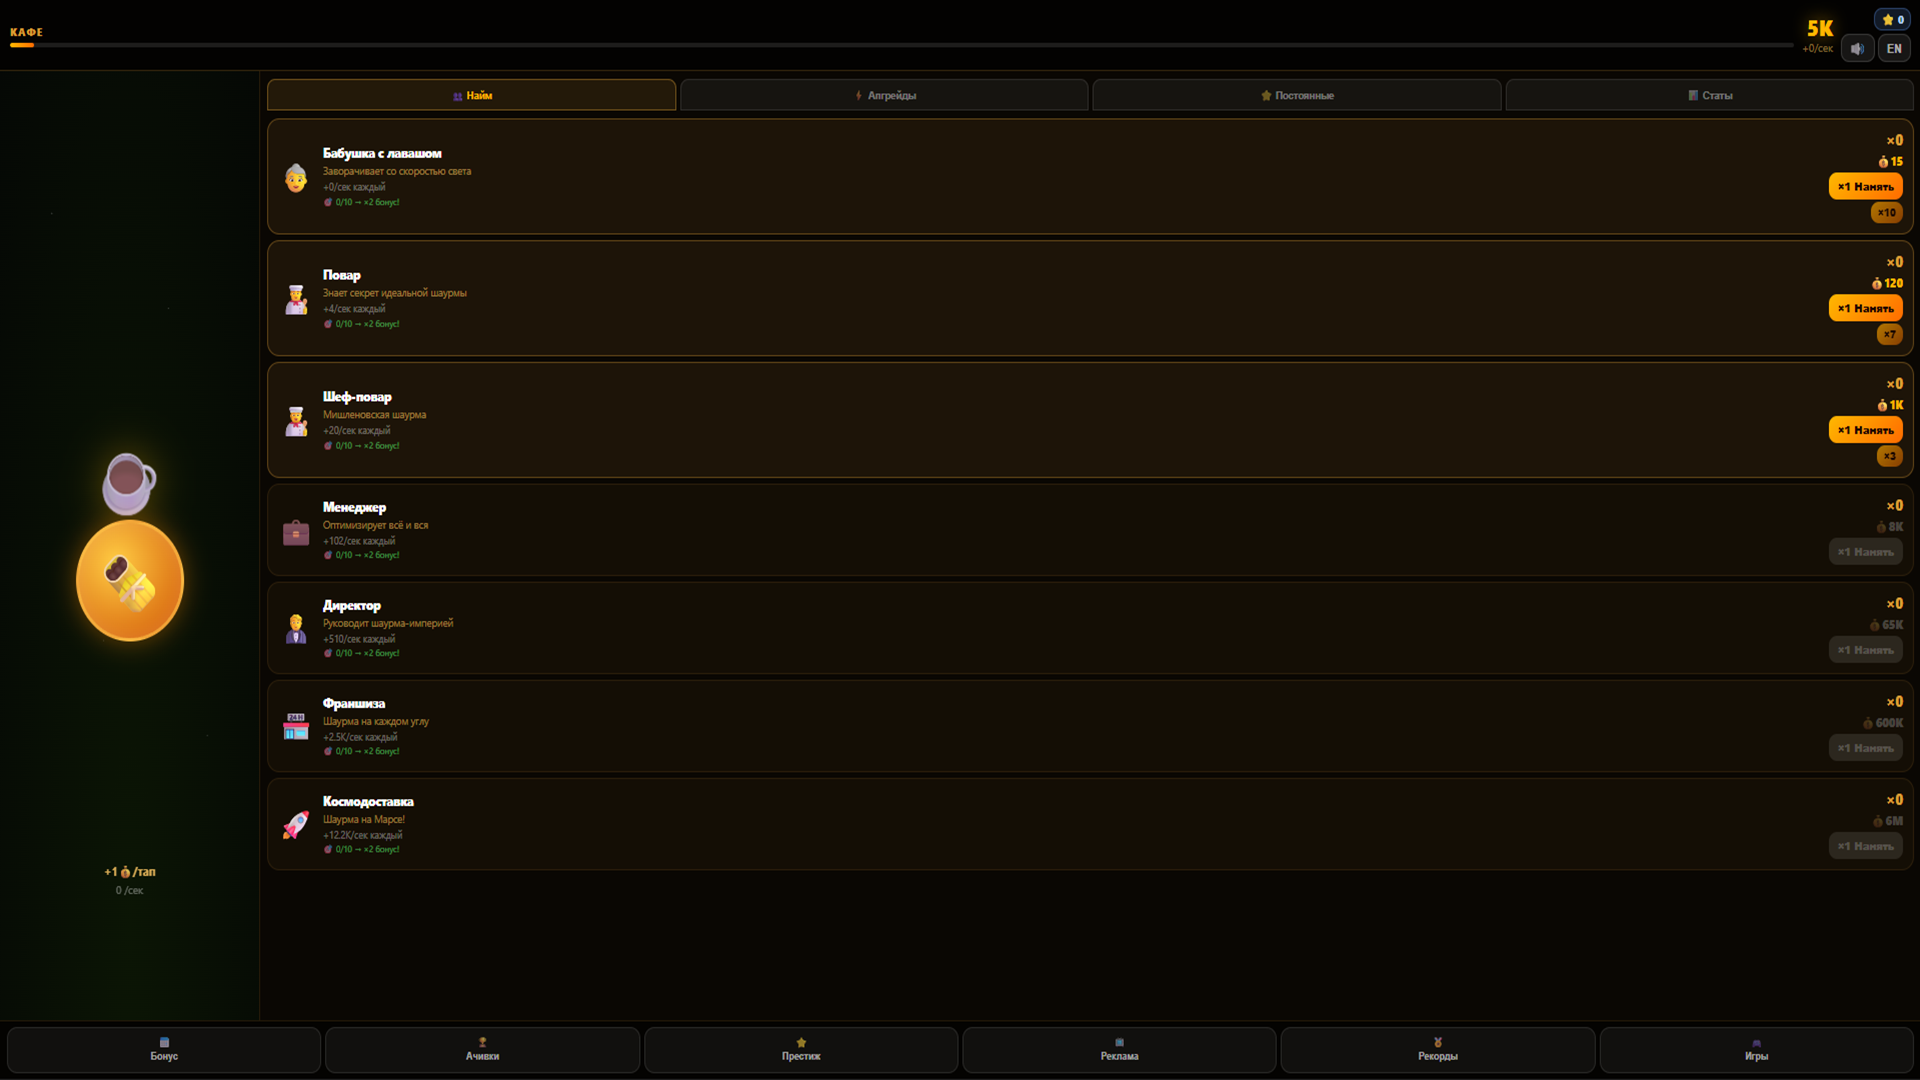Open the Престиж menu
The height and width of the screenshot is (1080, 1920).
click(801, 1050)
